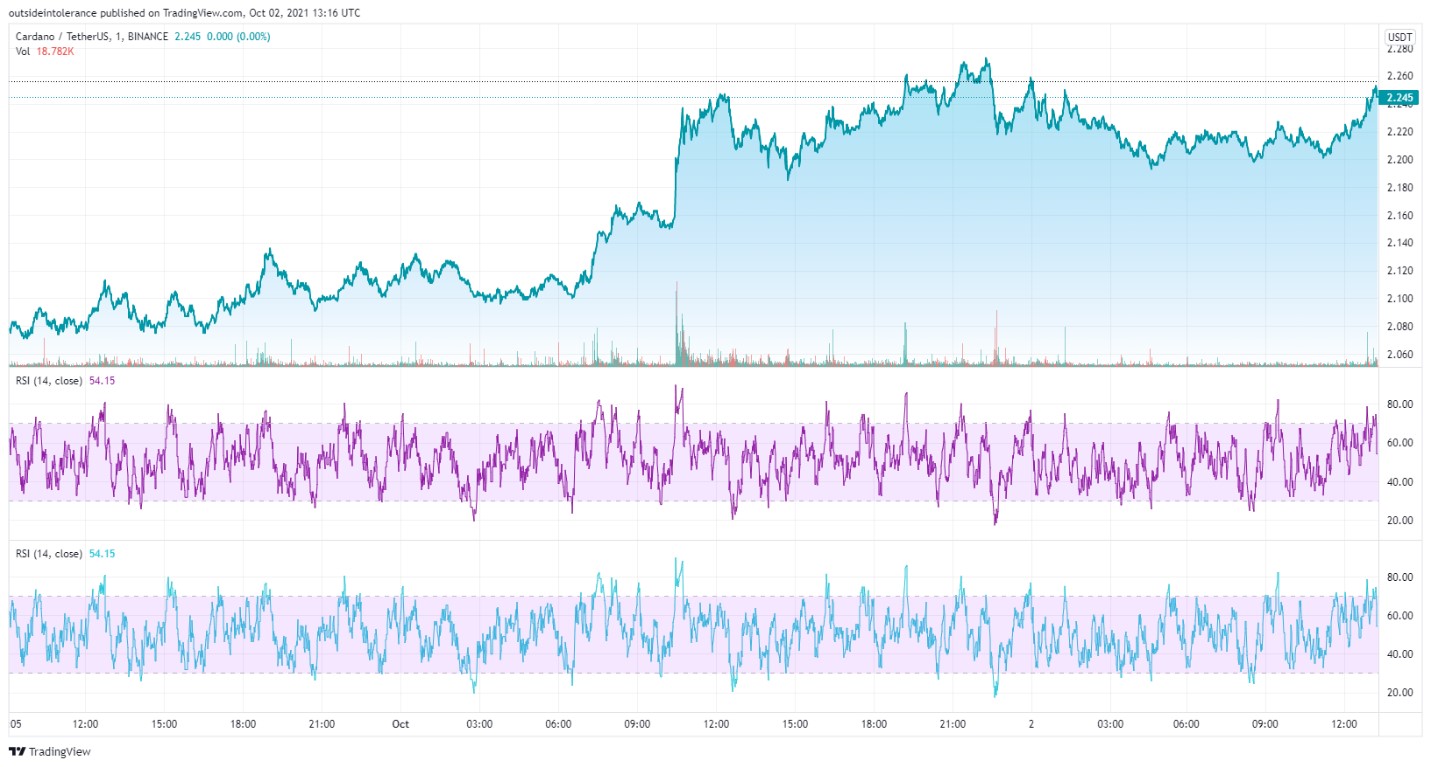
Task: Click the TradingView logo at bottom left
Action: point(49,751)
